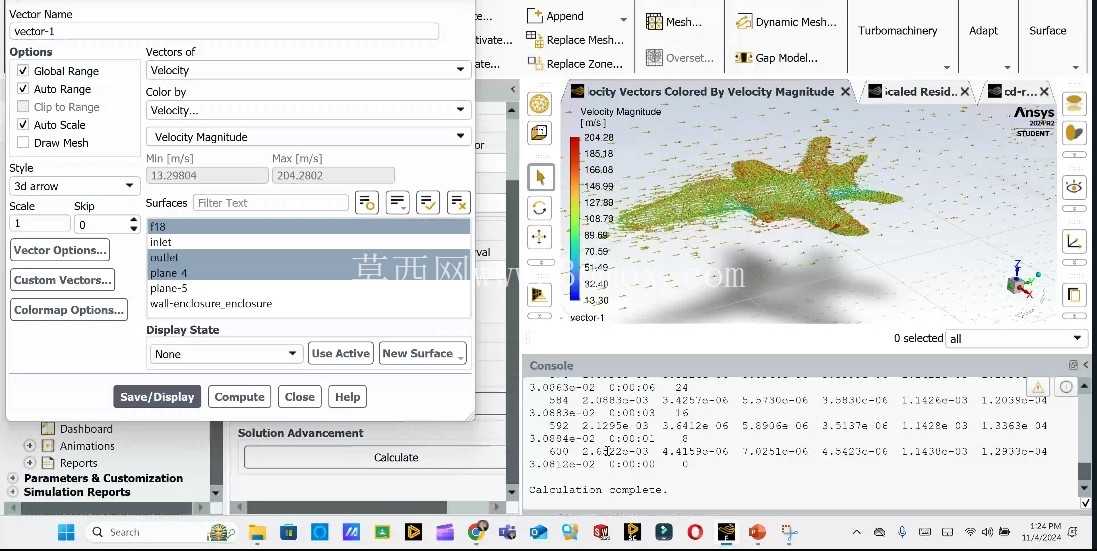Screen dimensions: 1097x551
Task: Click the console warning triangle icon
Action: 1038,387
